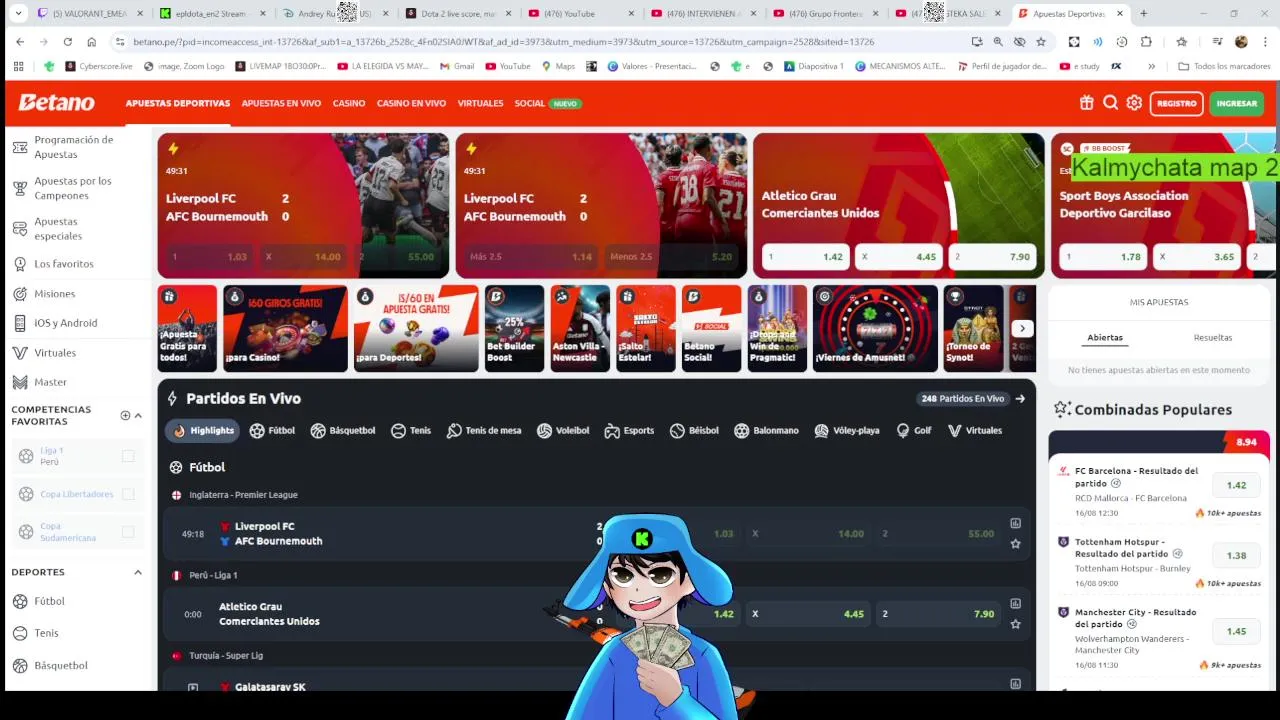Open iOS y Android in sidebar

pyautogui.click(x=65, y=323)
